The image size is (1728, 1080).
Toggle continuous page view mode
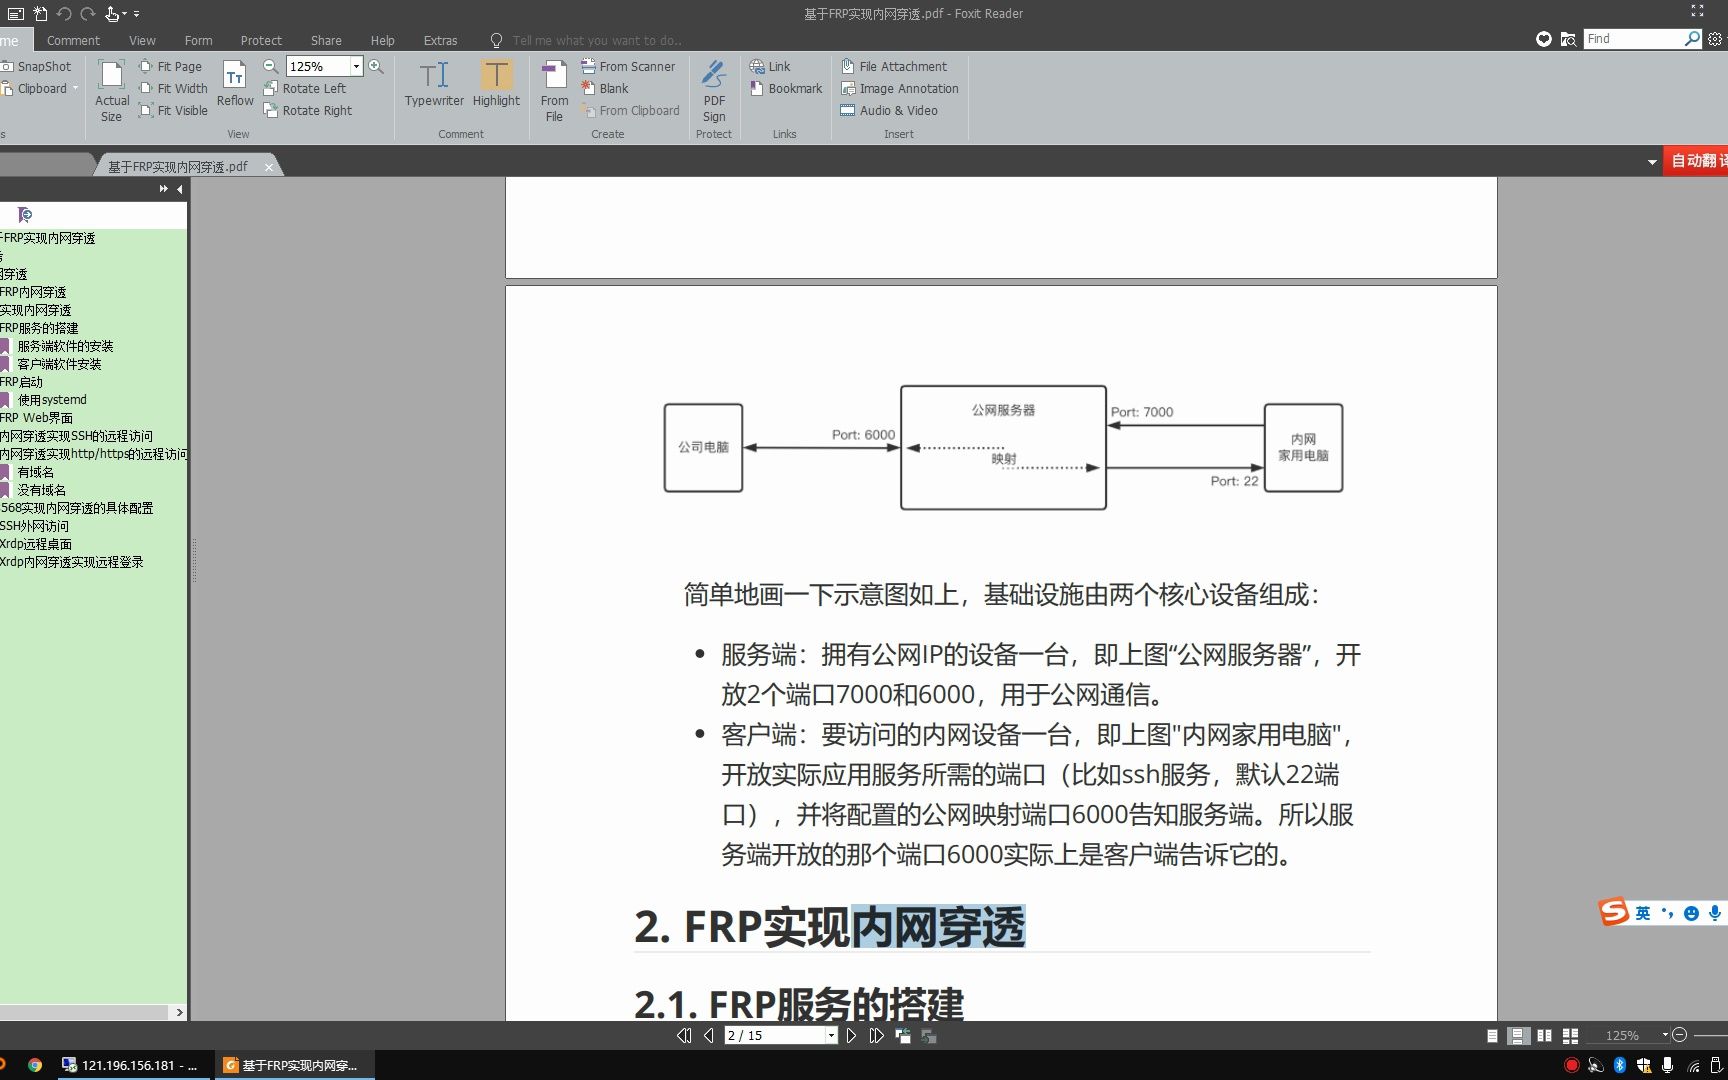pos(1518,1036)
